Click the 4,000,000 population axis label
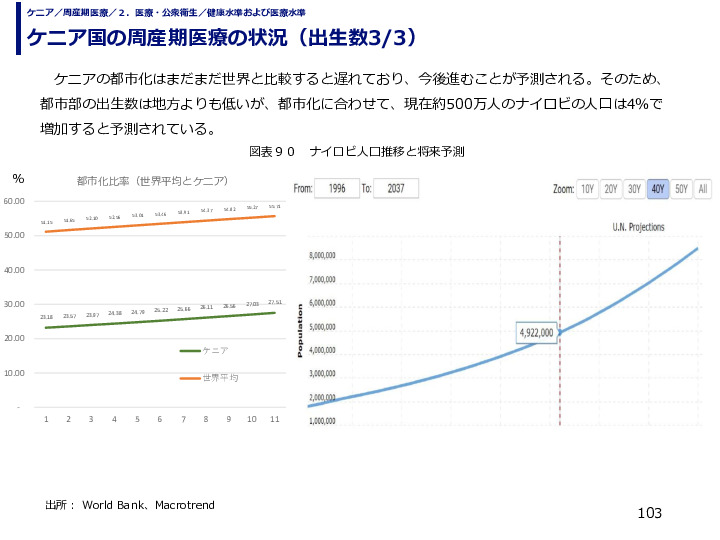 322,350
